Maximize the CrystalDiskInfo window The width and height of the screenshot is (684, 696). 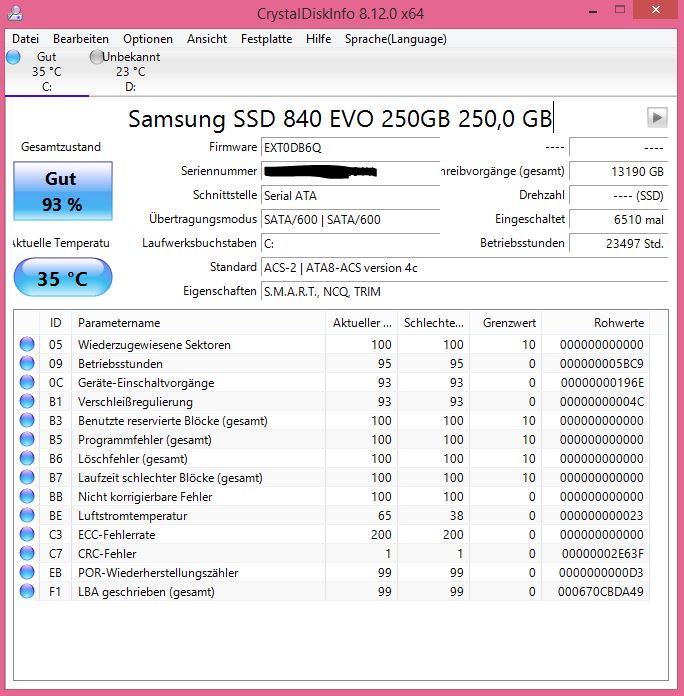pos(620,10)
